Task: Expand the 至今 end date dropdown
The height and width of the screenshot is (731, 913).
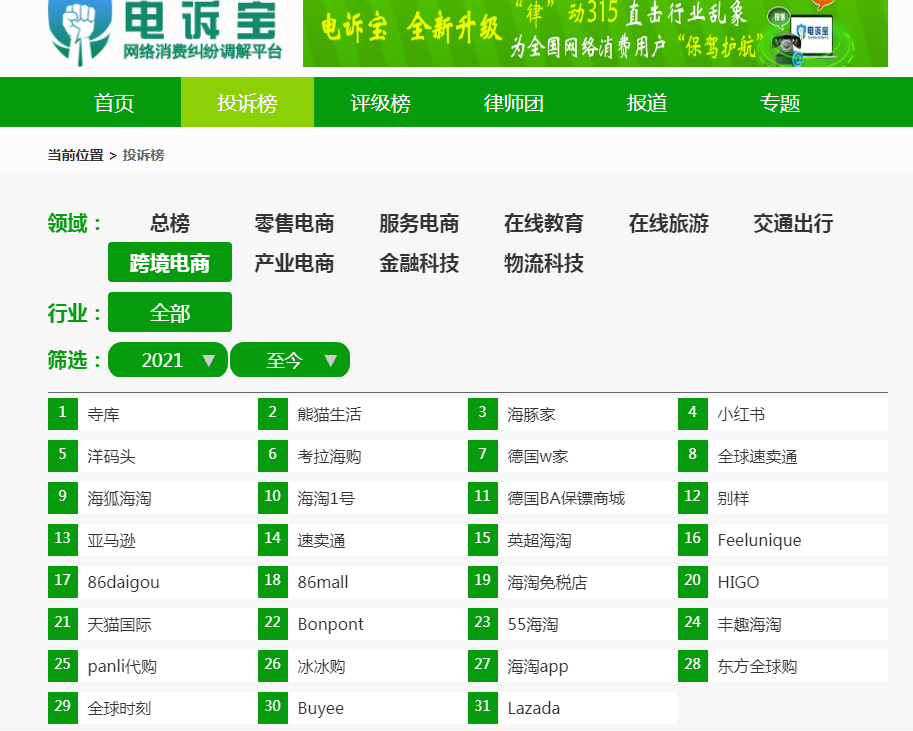Action: (290, 360)
